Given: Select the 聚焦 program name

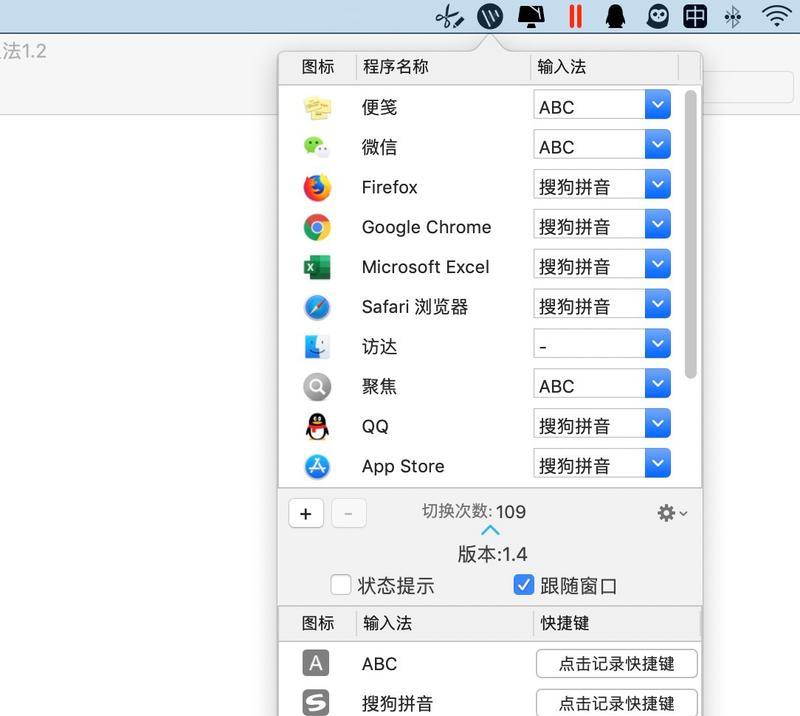Looking at the screenshot, I should (379, 386).
